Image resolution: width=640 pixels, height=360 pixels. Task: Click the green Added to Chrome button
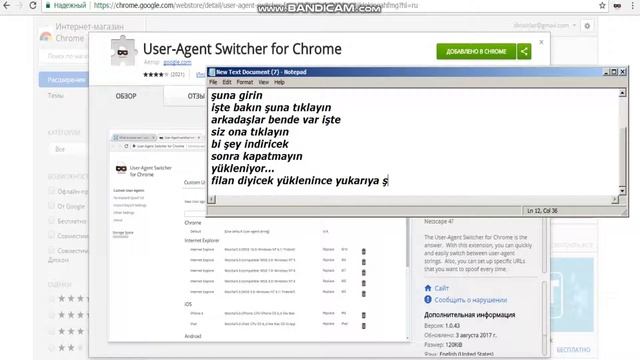pyautogui.click(x=476, y=51)
